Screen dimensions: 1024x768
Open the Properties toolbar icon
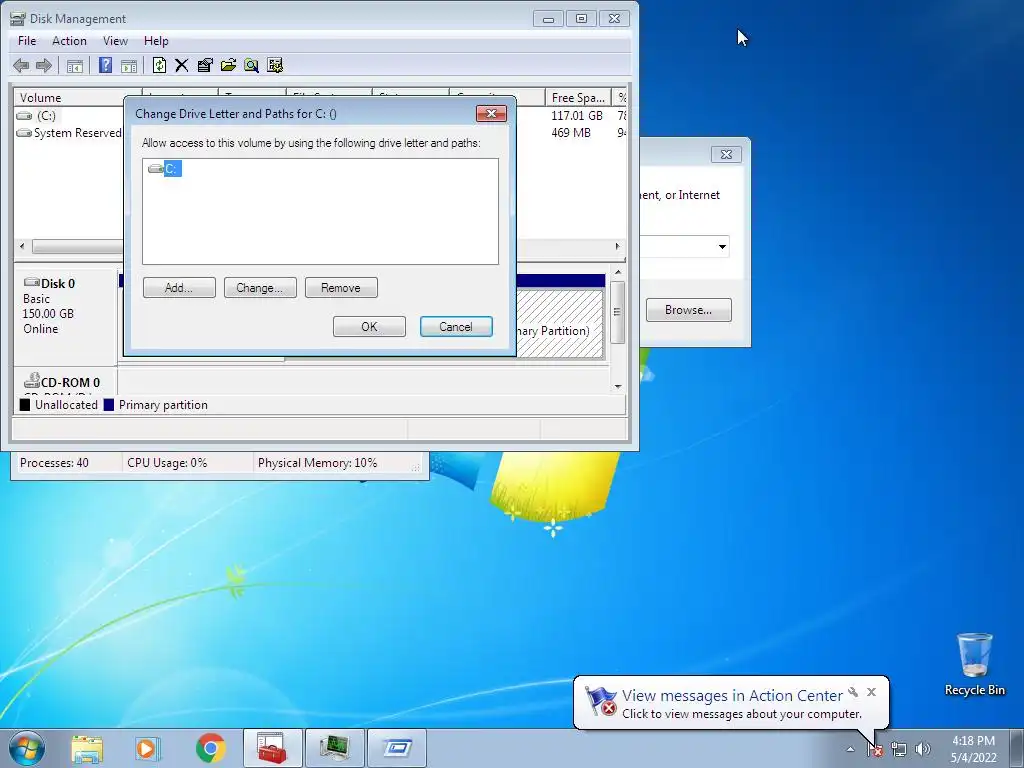[205, 65]
